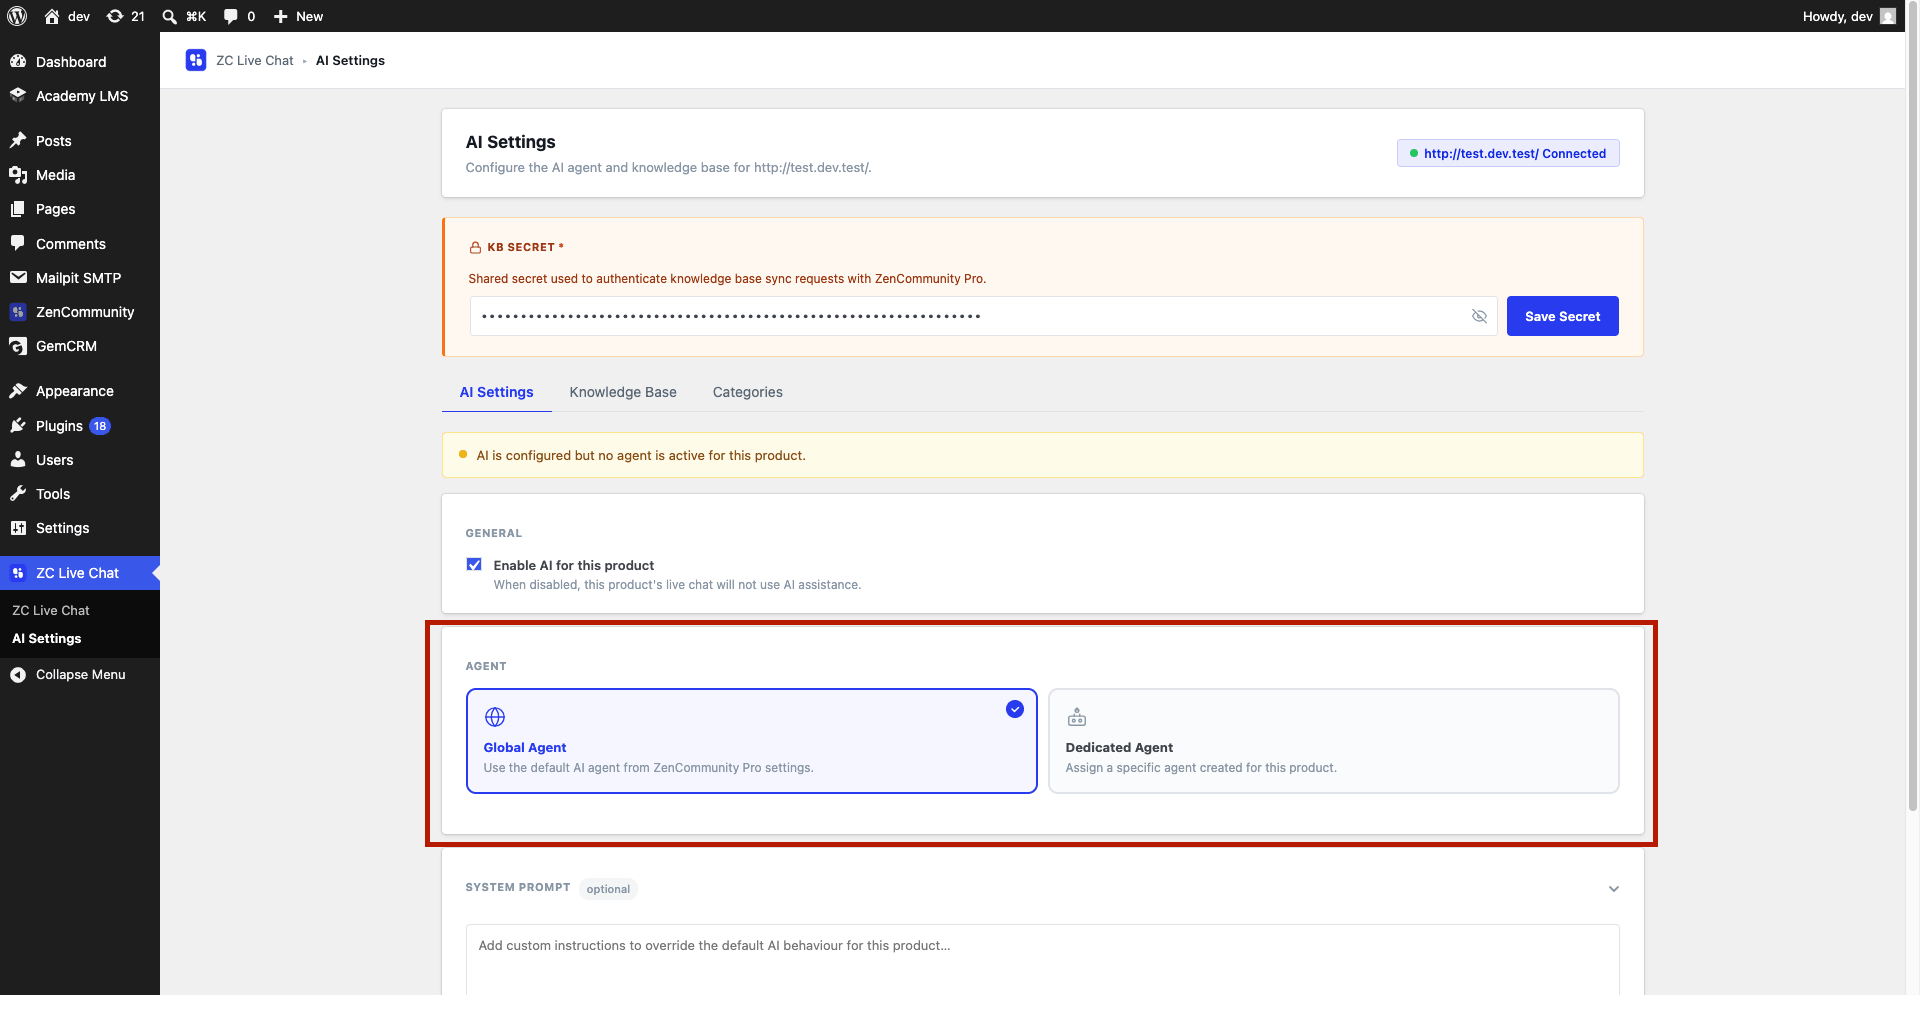The width and height of the screenshot is (1920, 1018).
Task: Click the Pages icon in the sidebar
Action: (18, 209)
